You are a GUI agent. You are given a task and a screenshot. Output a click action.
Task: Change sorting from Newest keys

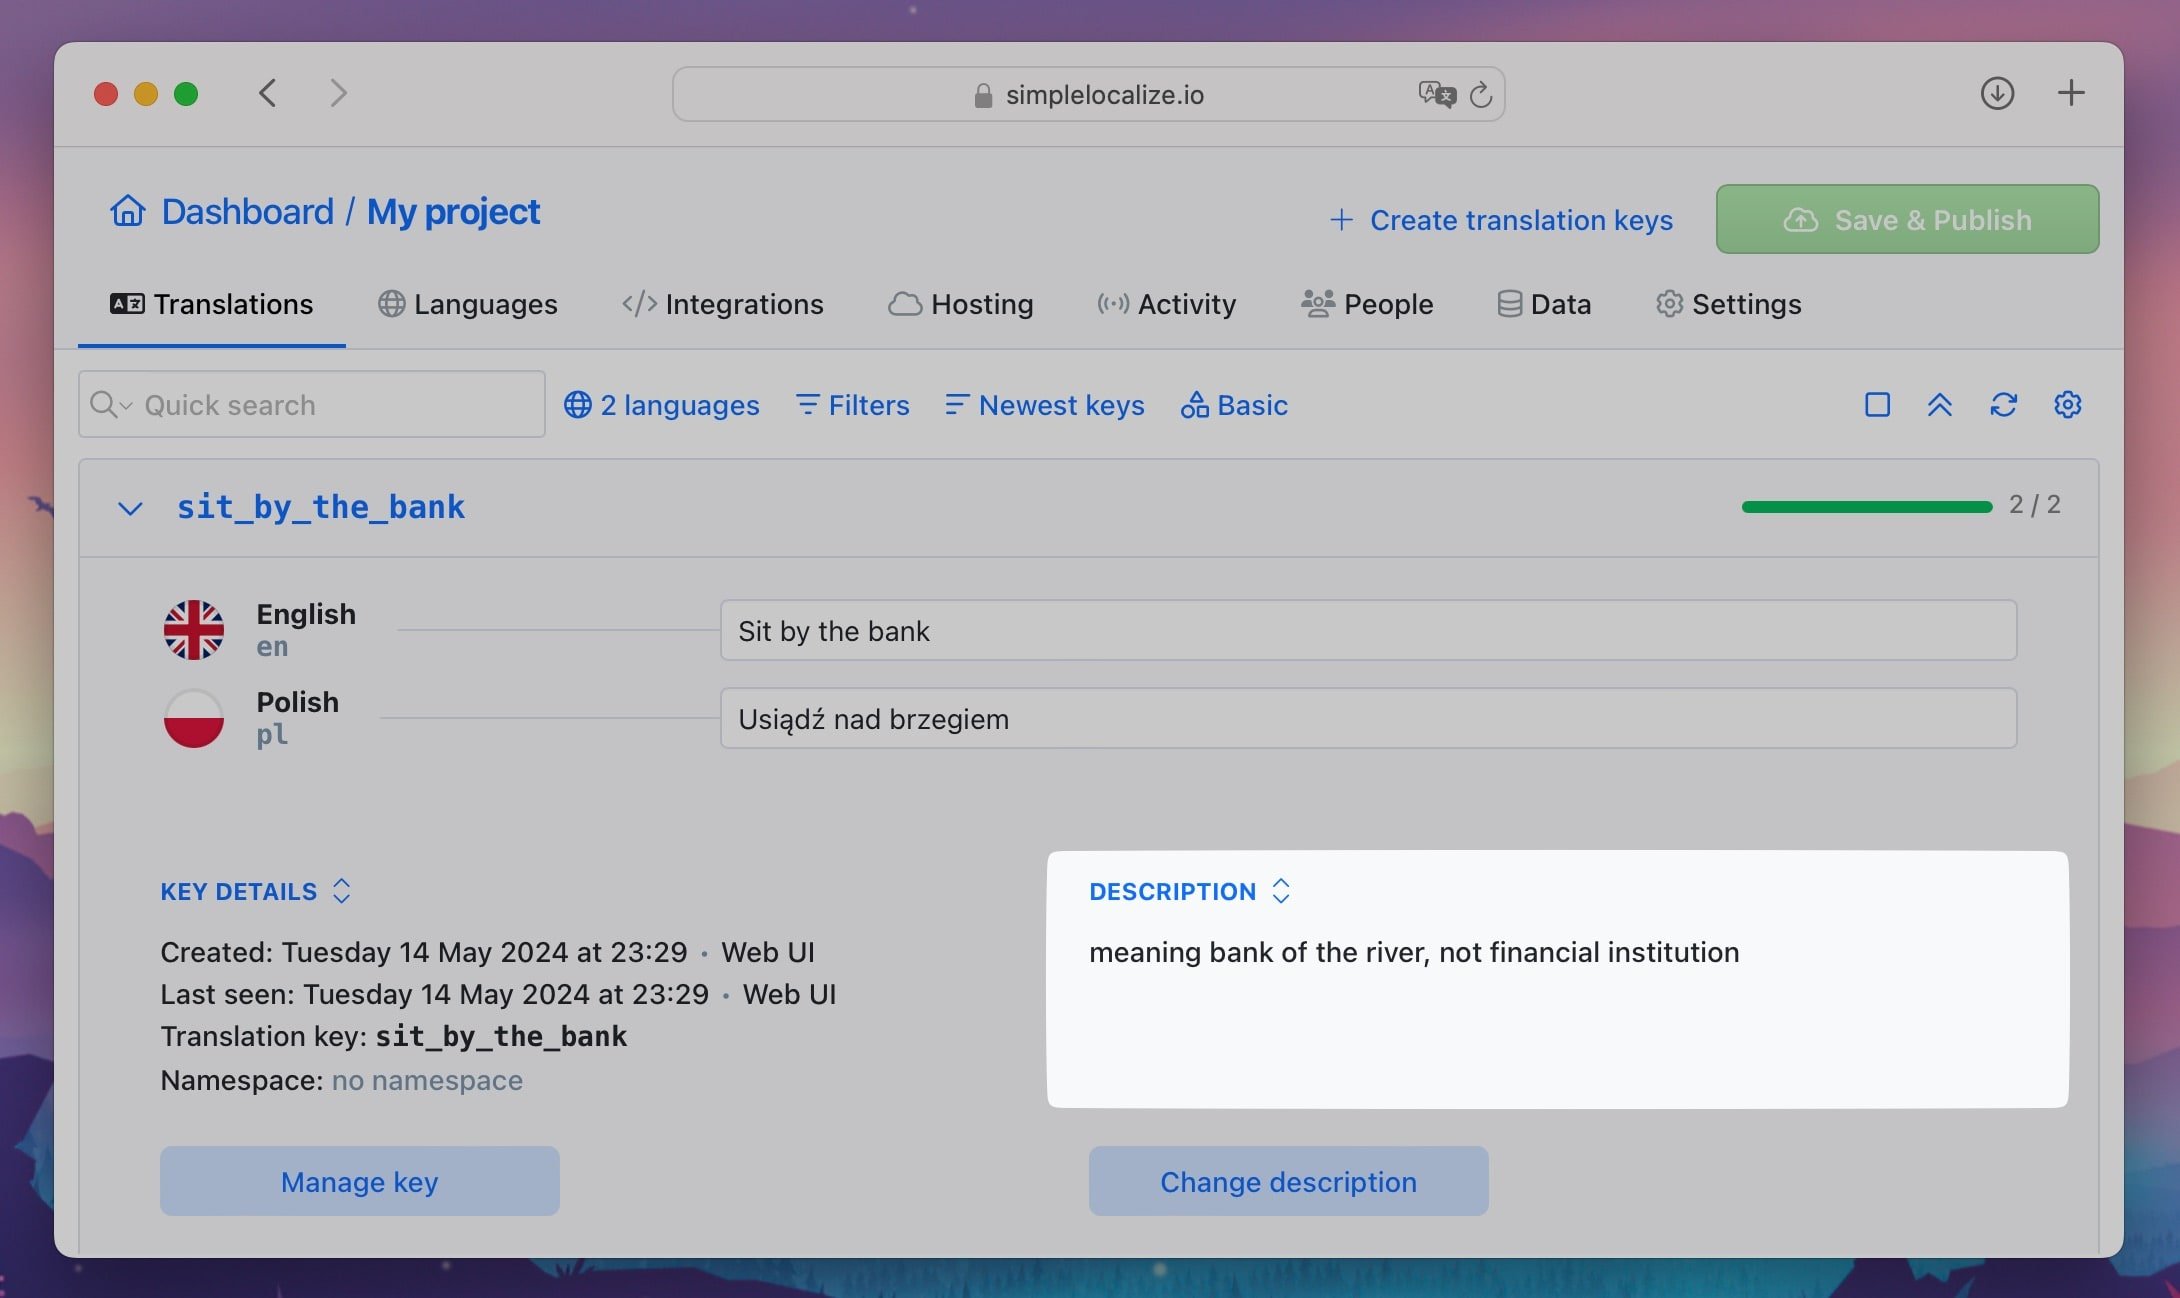pos(1045,404)
